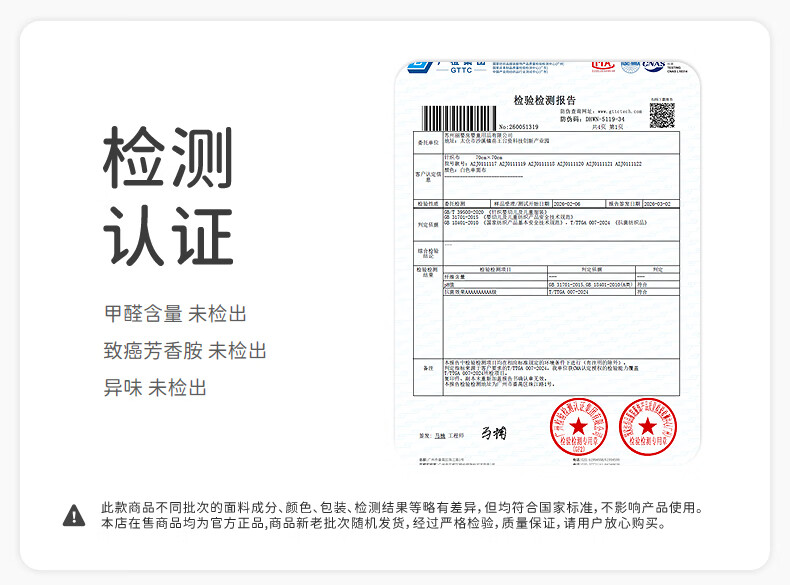
Task: Click the left red inspection stamp
Action: tap(578, 427)
